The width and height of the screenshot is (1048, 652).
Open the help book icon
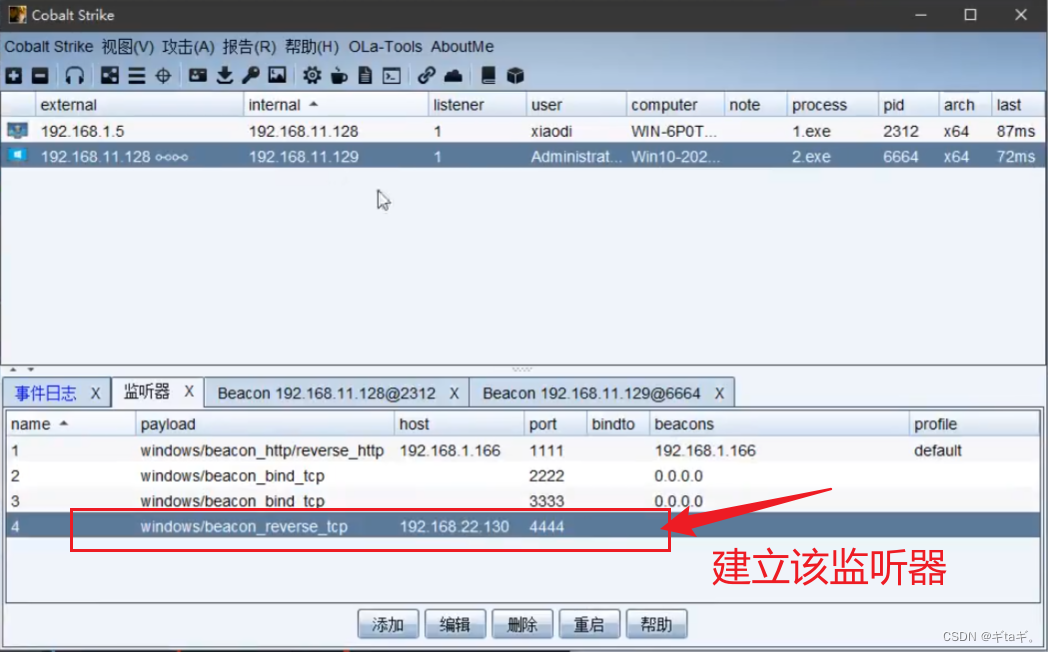489,75
